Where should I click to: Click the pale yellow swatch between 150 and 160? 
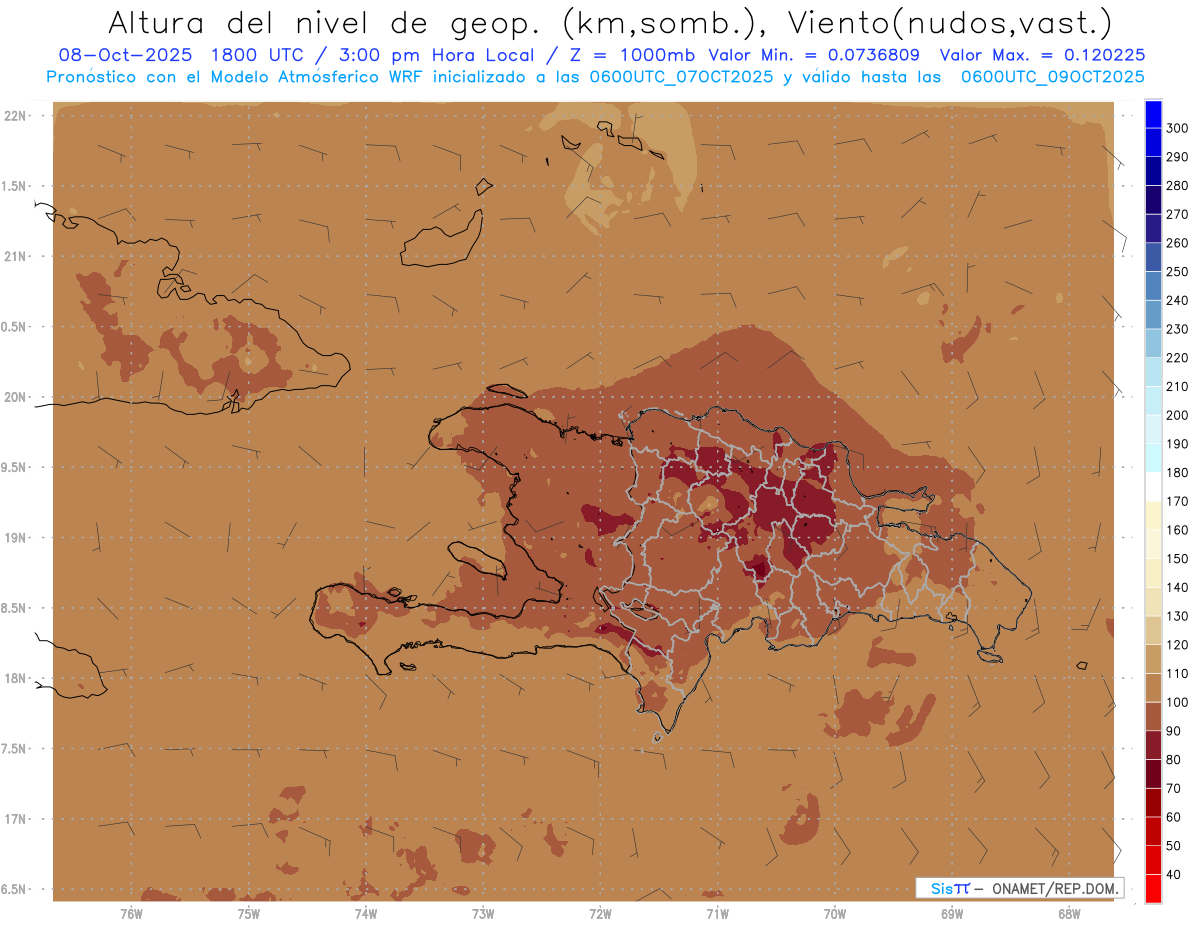(1153, 545)
